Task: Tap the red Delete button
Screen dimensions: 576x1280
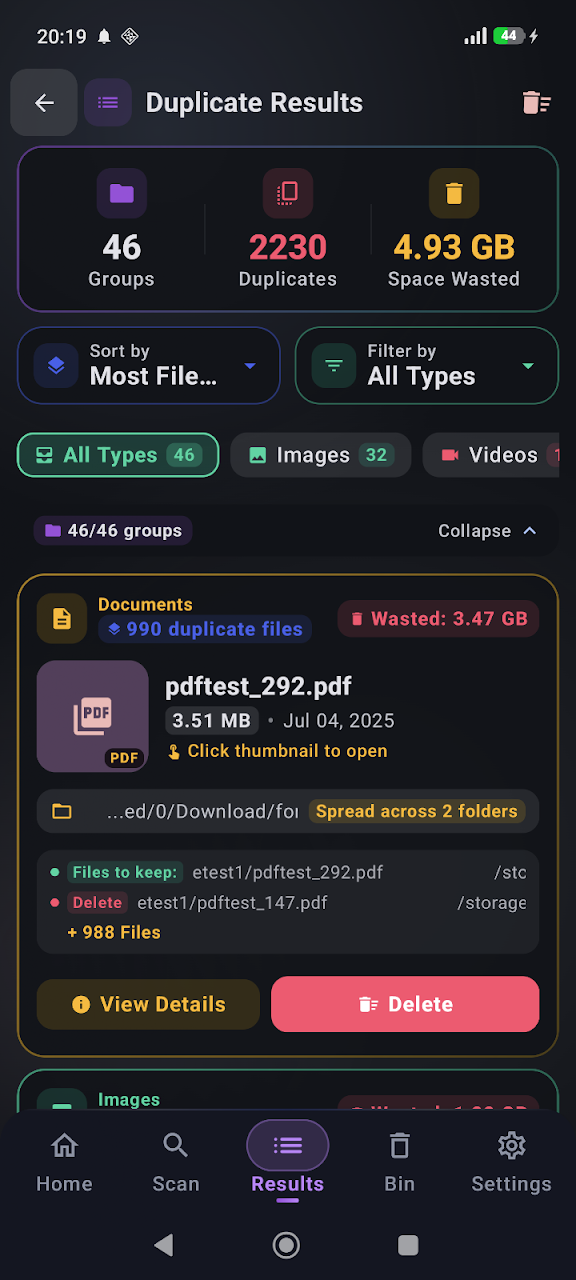Action: (x=405, y=1004)
